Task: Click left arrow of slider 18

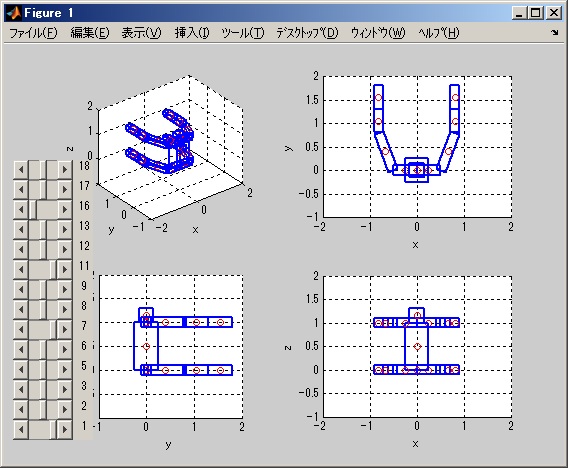Action: coord(21,170)
